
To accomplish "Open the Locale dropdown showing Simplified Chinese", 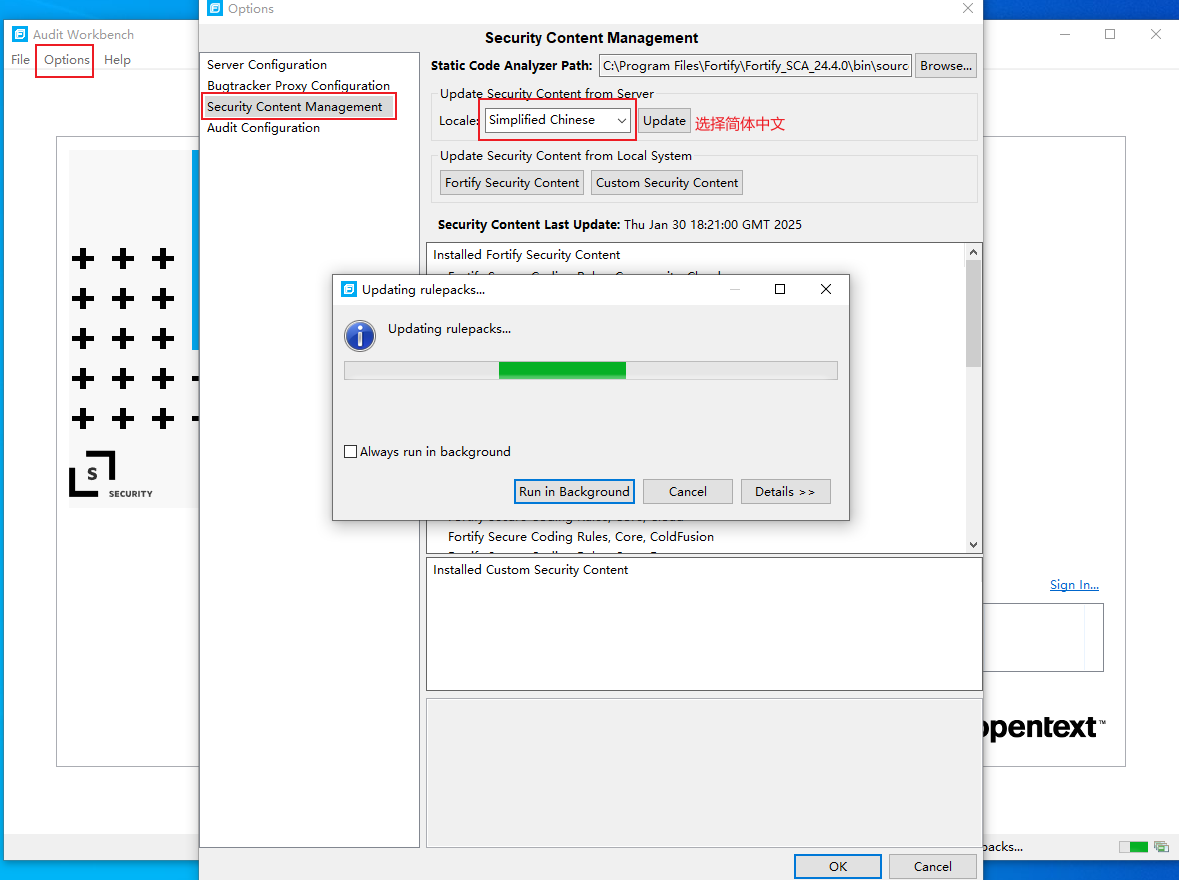I will 557,120.
